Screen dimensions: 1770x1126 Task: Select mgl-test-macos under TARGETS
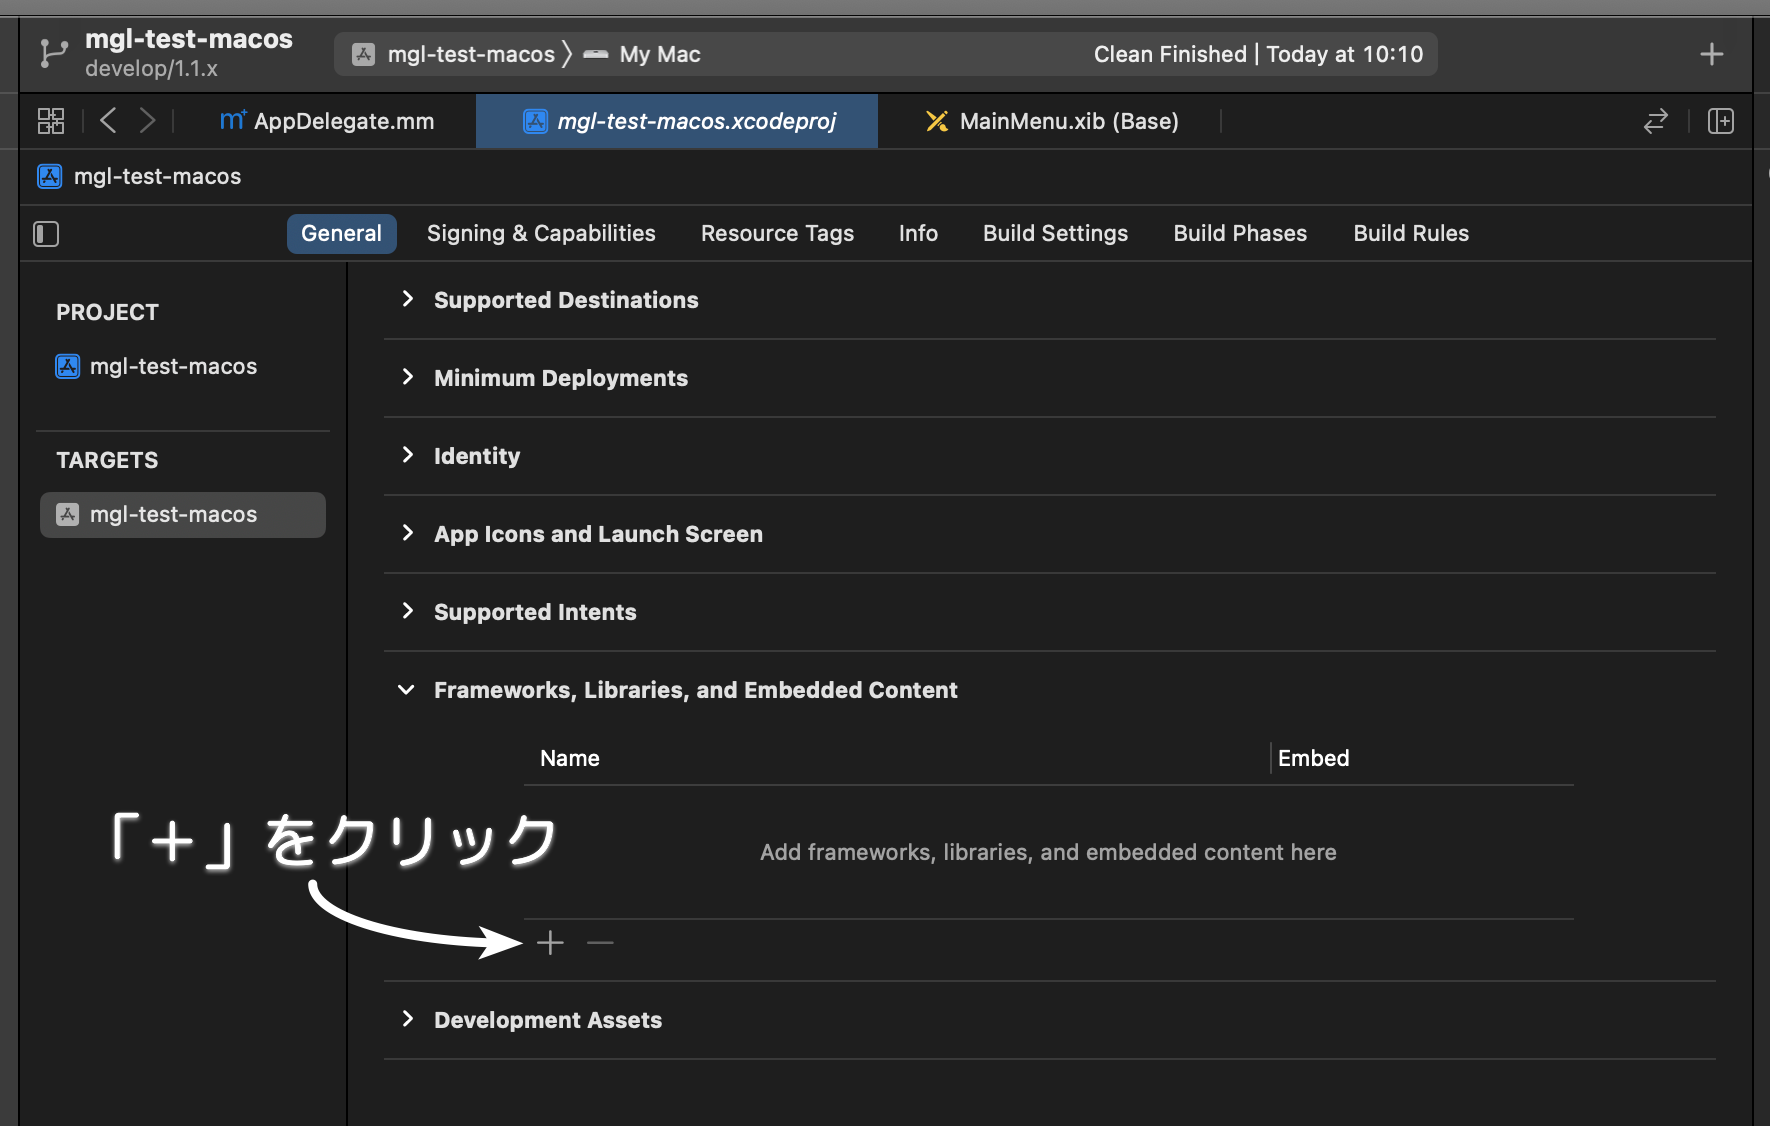(183, 515)
